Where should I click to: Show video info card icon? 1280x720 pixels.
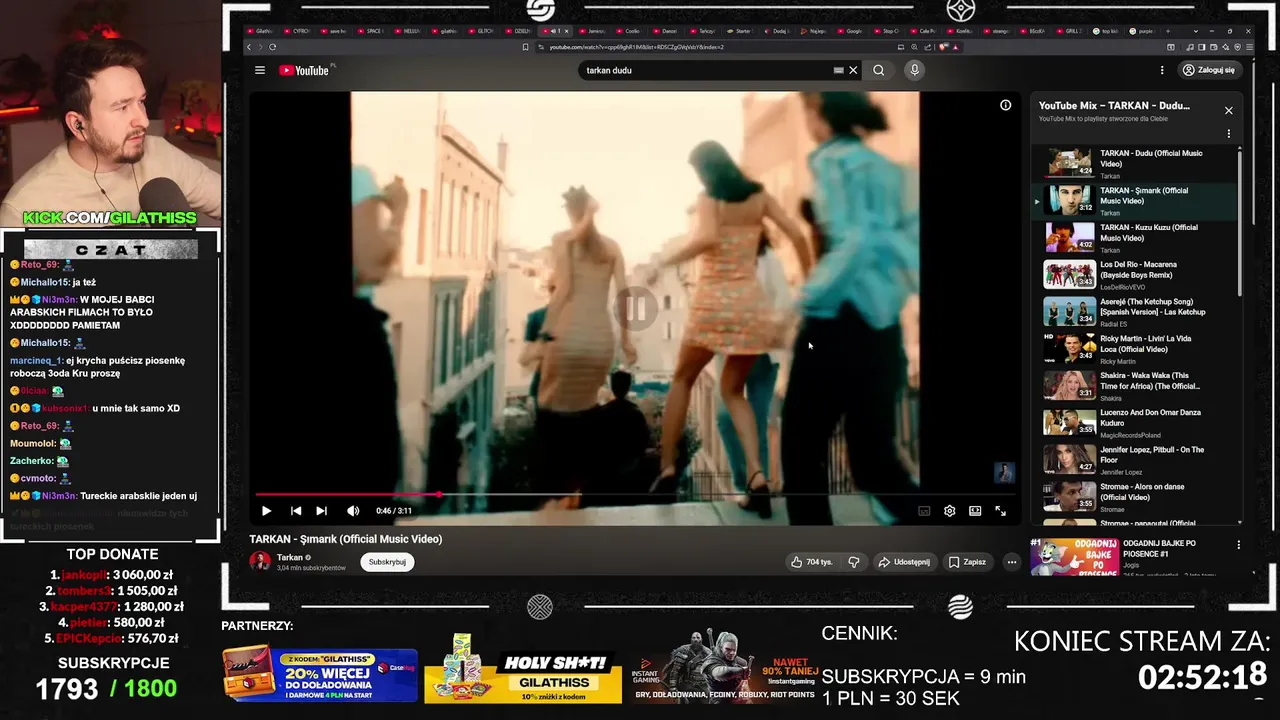tap(1005, 105)
